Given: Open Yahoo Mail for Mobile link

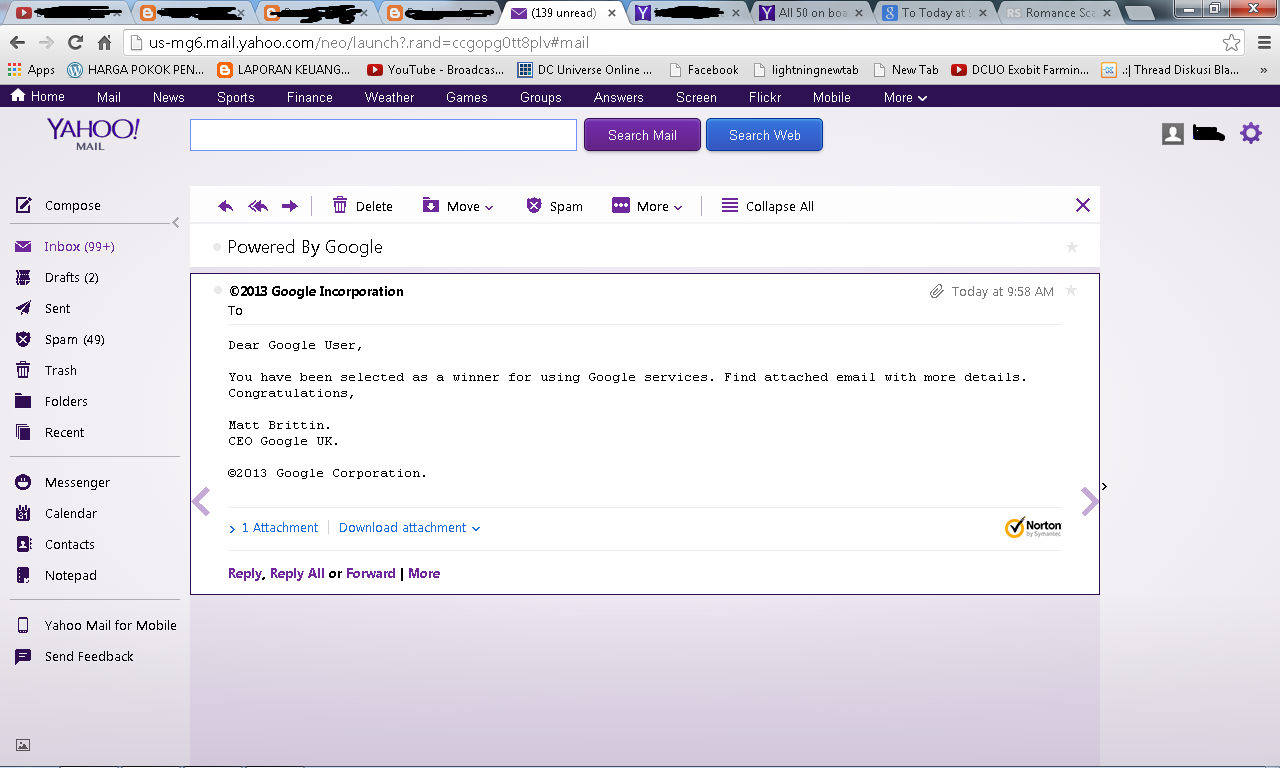Looking at the screenshot, I should 96,625.
